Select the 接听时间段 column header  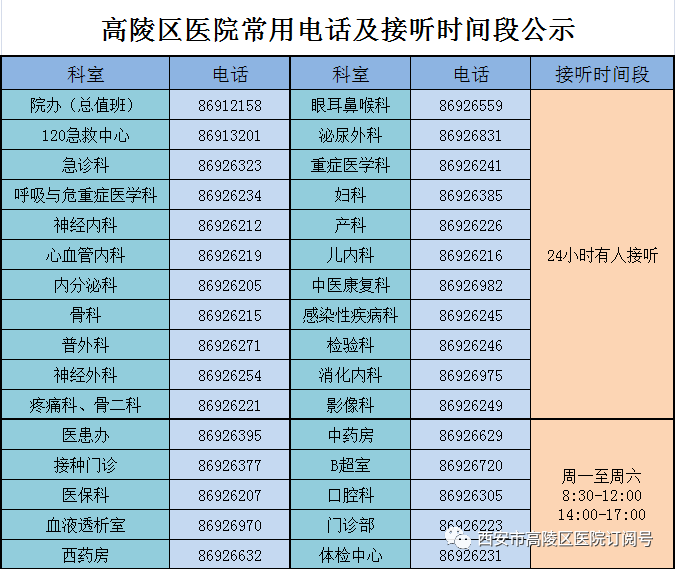[602, 74]
